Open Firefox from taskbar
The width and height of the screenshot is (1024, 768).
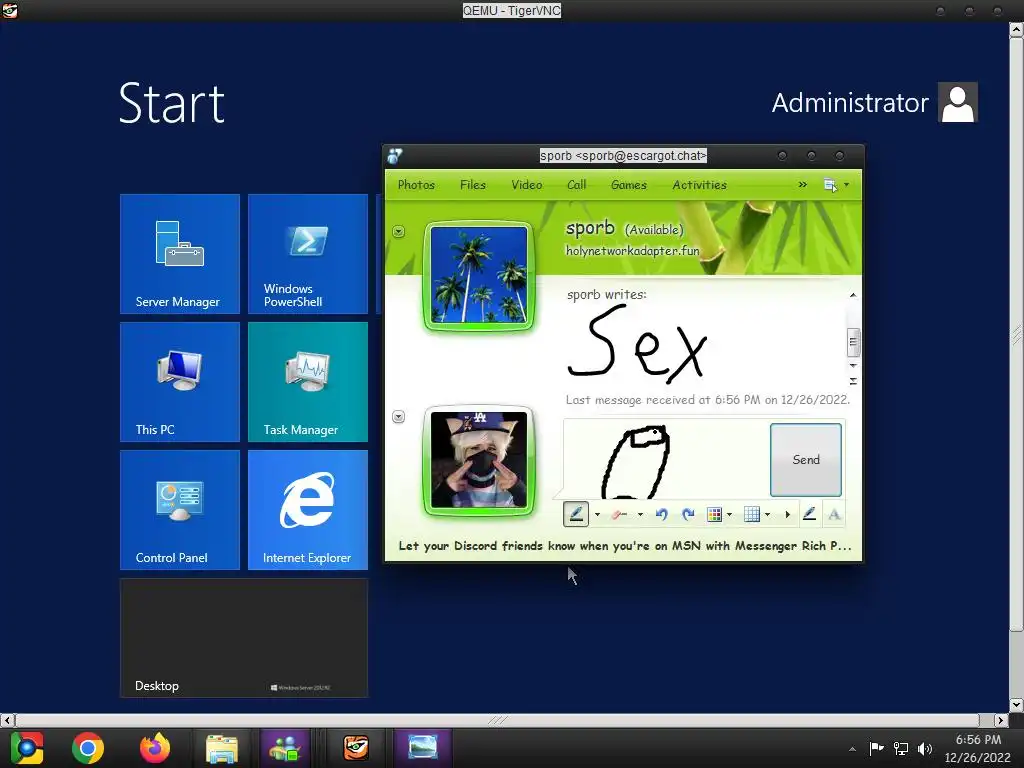click(155, 748)
